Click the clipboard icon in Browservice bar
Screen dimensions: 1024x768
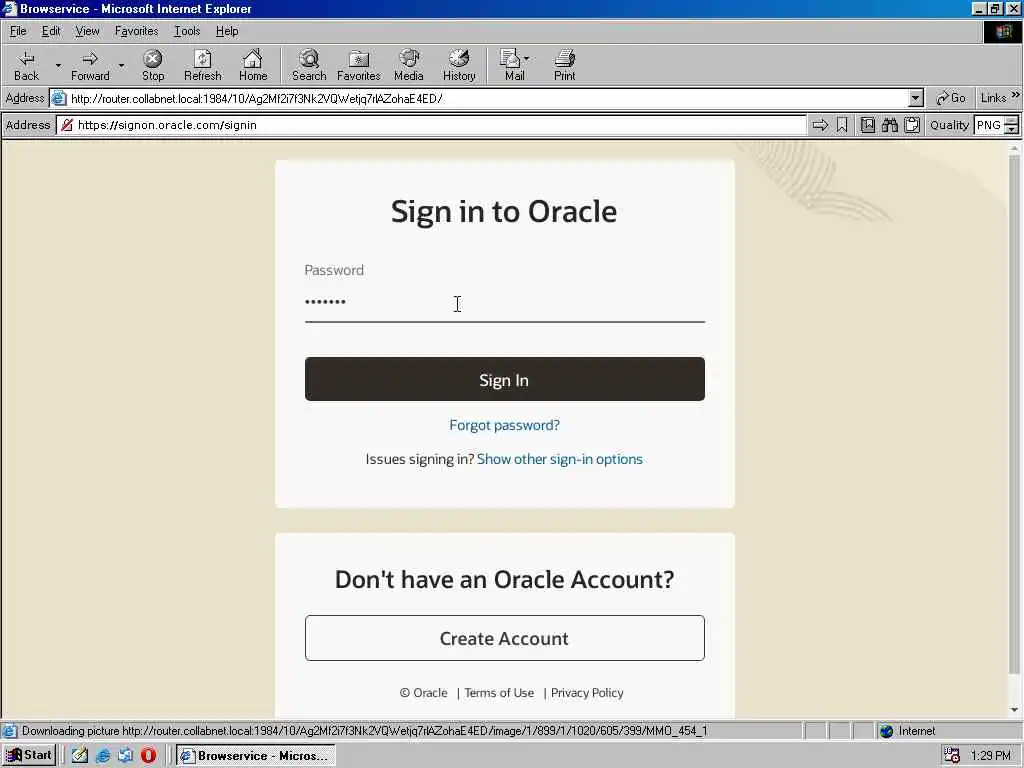[912, 125]
